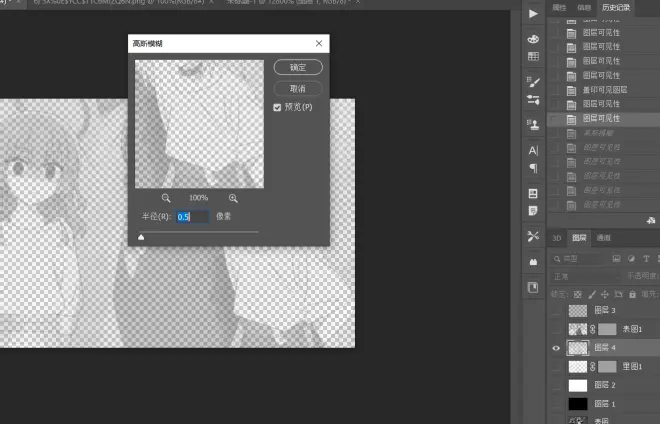This screenshot has width=660, height=424.
Task: Filter layers by pixel layers icon
Action: pos(617,259)
